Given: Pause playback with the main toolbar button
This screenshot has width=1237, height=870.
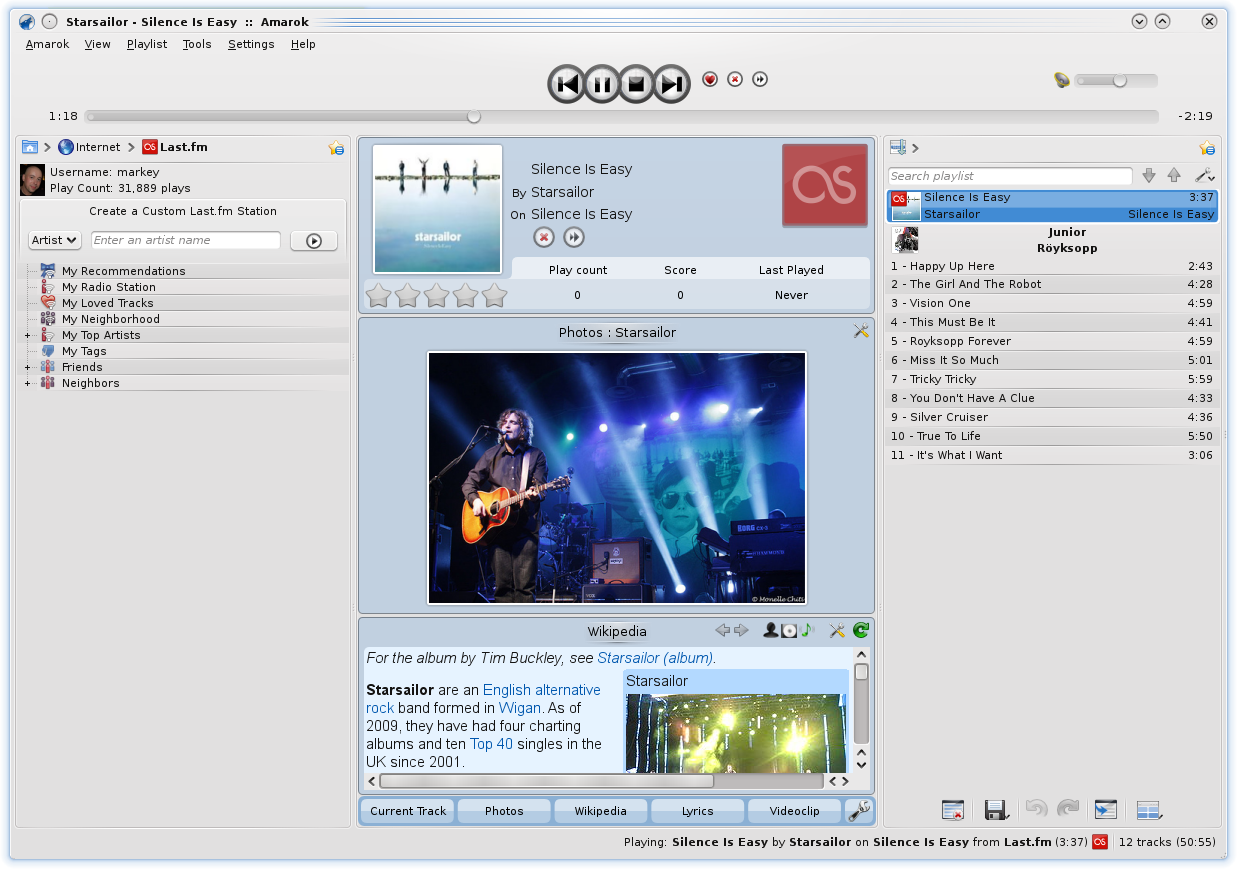Looking at the screenshot, I should point(601,84).
